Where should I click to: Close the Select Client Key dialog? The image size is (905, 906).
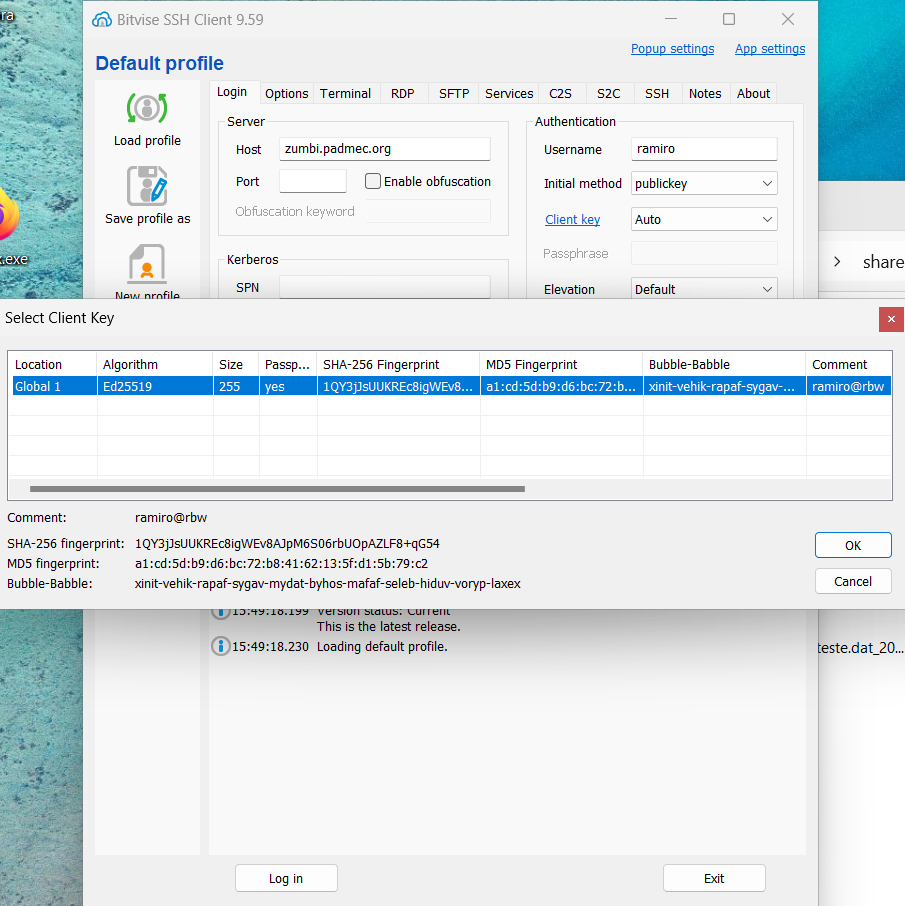891,319
